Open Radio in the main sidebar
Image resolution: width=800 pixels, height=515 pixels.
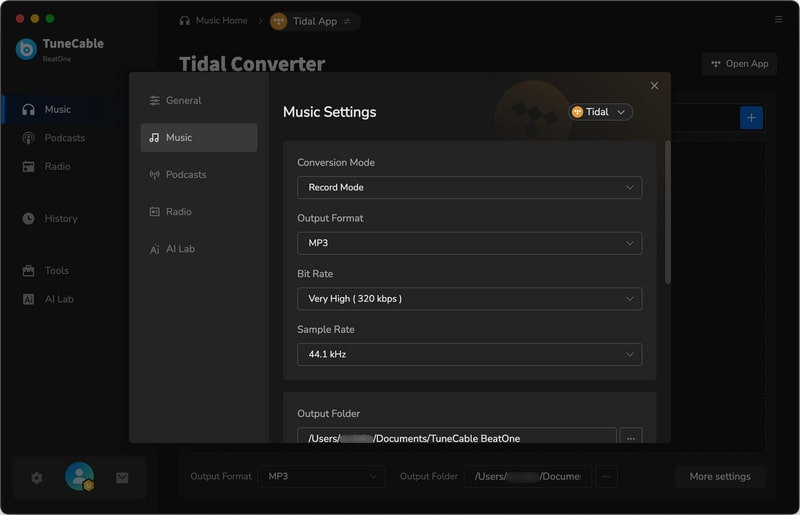[64, 166]
